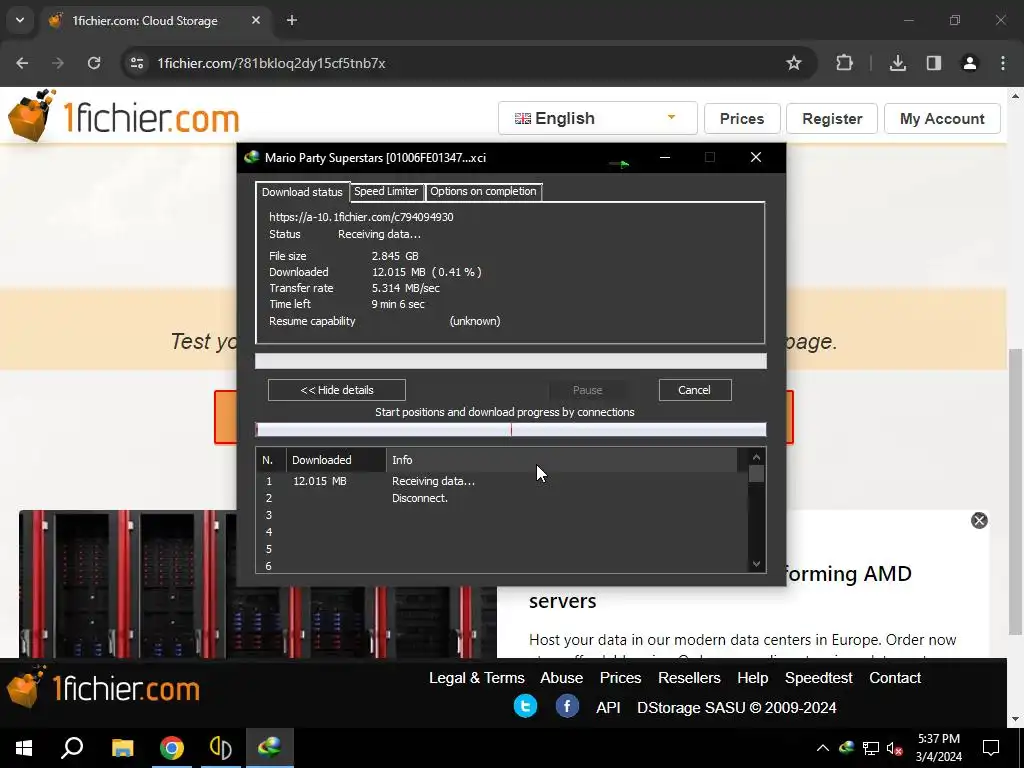Click the Downloaded column header

(336, 460)
